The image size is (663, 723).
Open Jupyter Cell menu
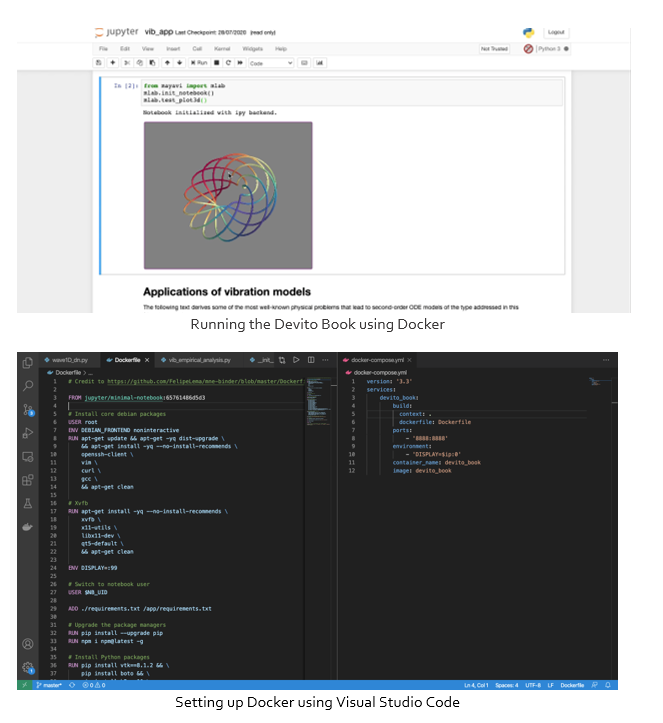coord(197,49)
